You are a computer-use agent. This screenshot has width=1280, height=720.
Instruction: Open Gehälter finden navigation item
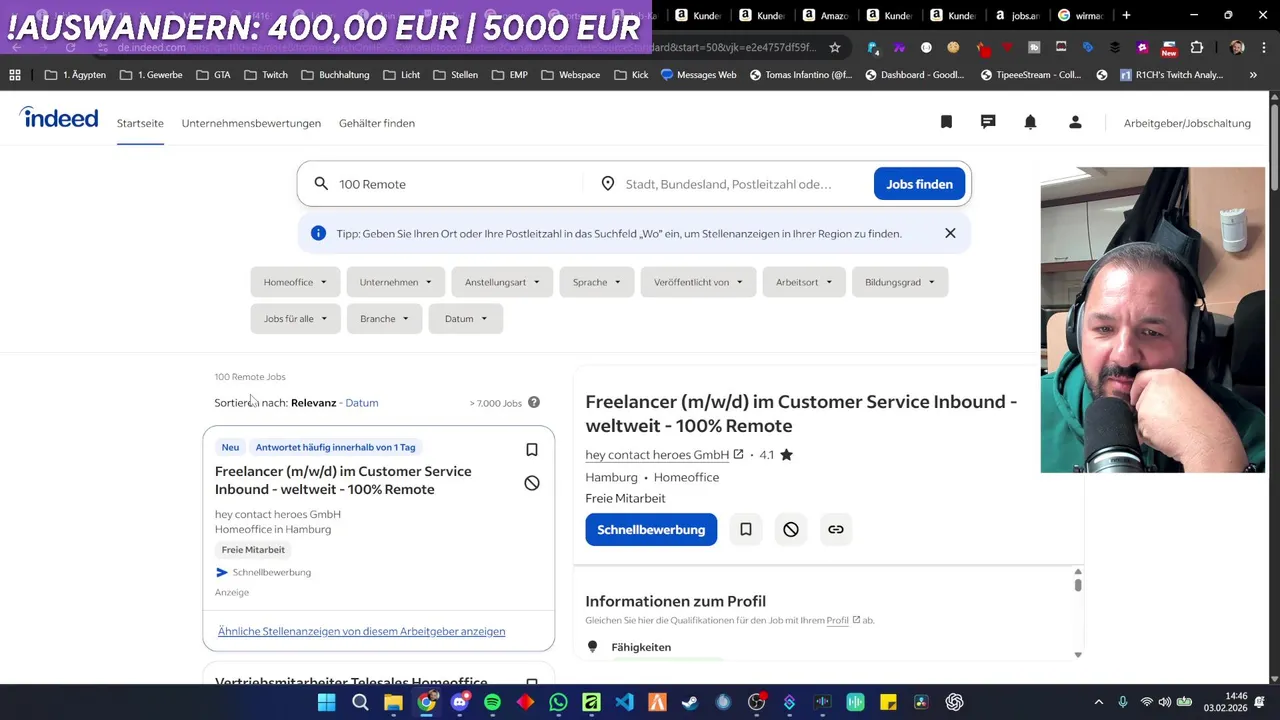(377, 123)
